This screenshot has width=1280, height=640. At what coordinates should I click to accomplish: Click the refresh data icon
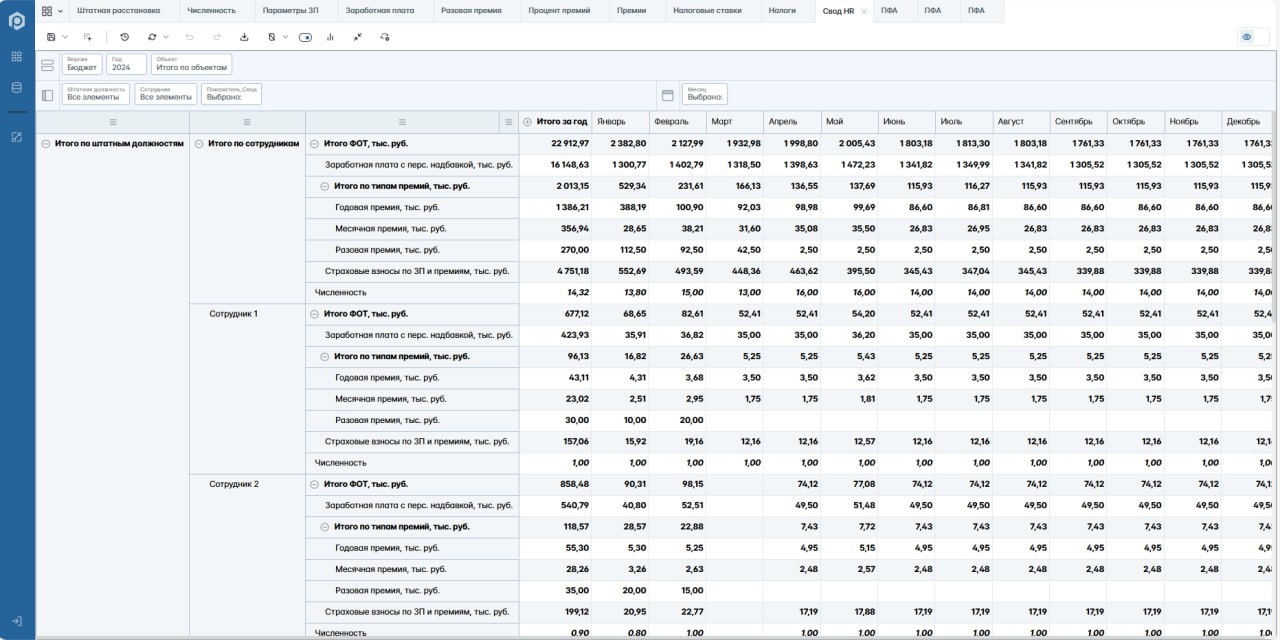tap(152, 37)
